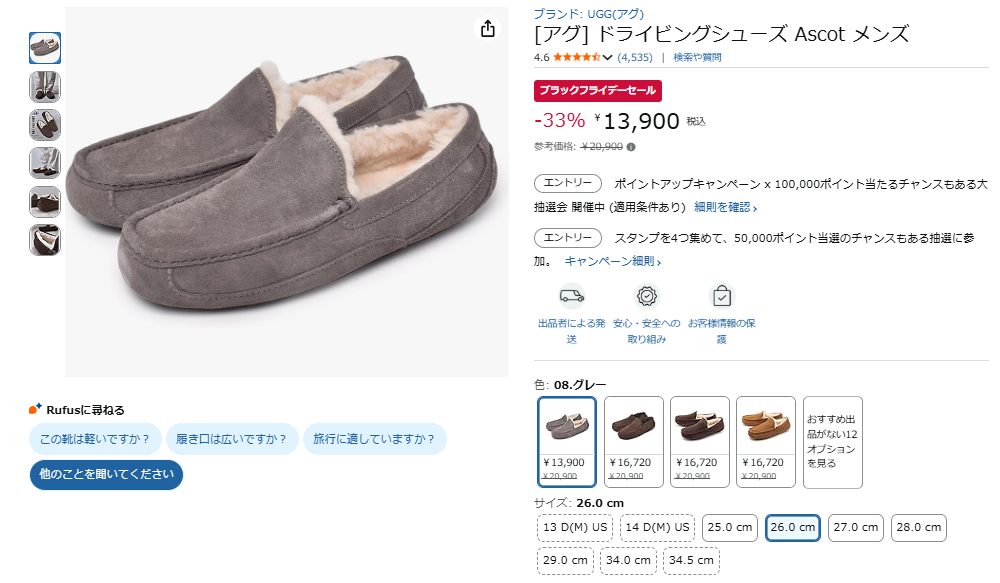Click the delivery truck icon

[x=572, y=296]
